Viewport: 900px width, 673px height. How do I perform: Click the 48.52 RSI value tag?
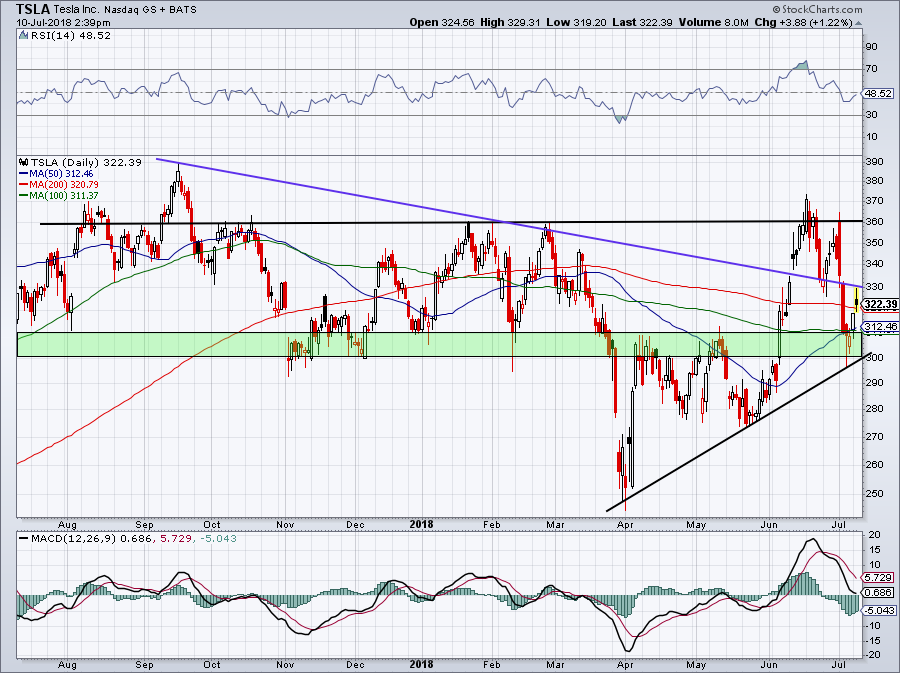(878, 93)
